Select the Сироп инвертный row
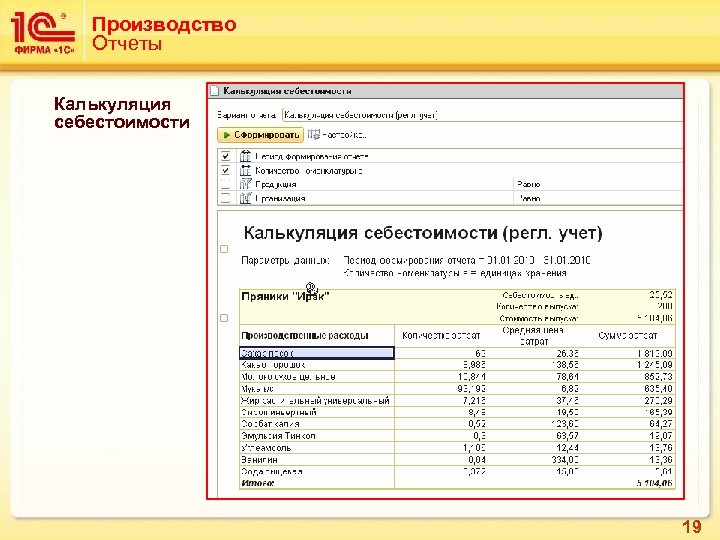Screen dimensions: 720x540 457,412
